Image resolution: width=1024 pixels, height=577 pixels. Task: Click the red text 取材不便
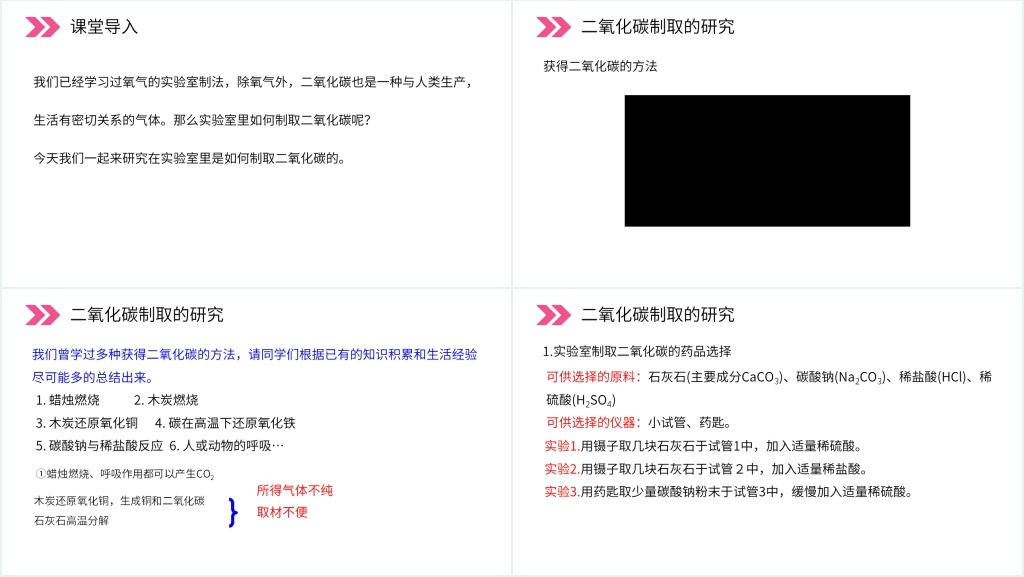tap(282, 512)
